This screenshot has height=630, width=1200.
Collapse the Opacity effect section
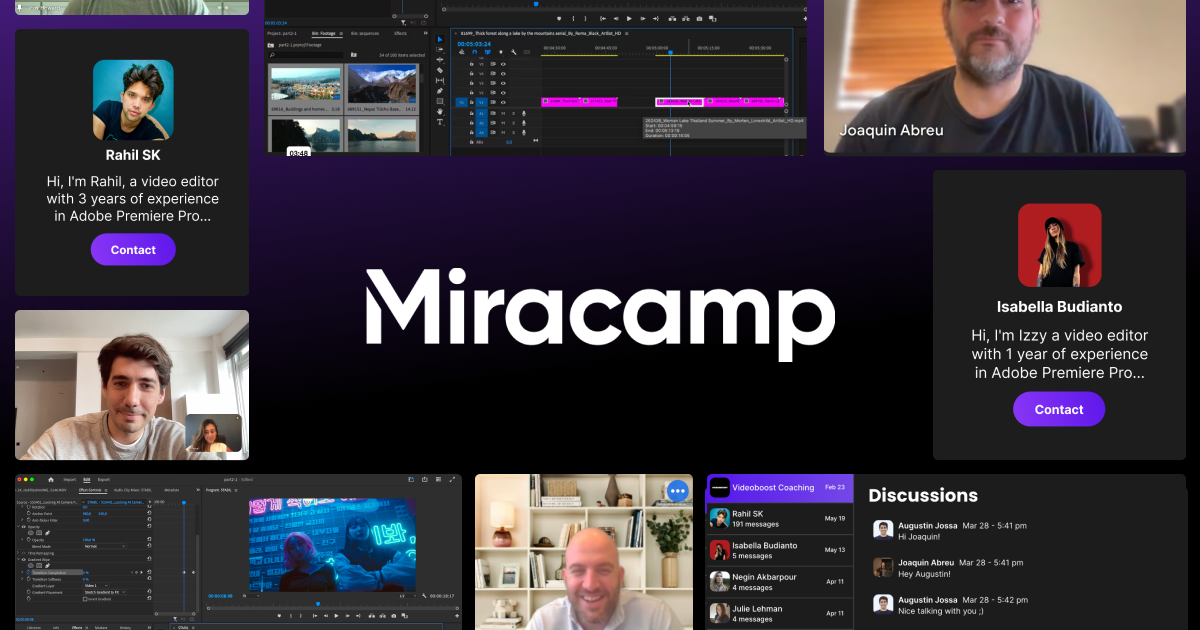click(x=18, y=527)
